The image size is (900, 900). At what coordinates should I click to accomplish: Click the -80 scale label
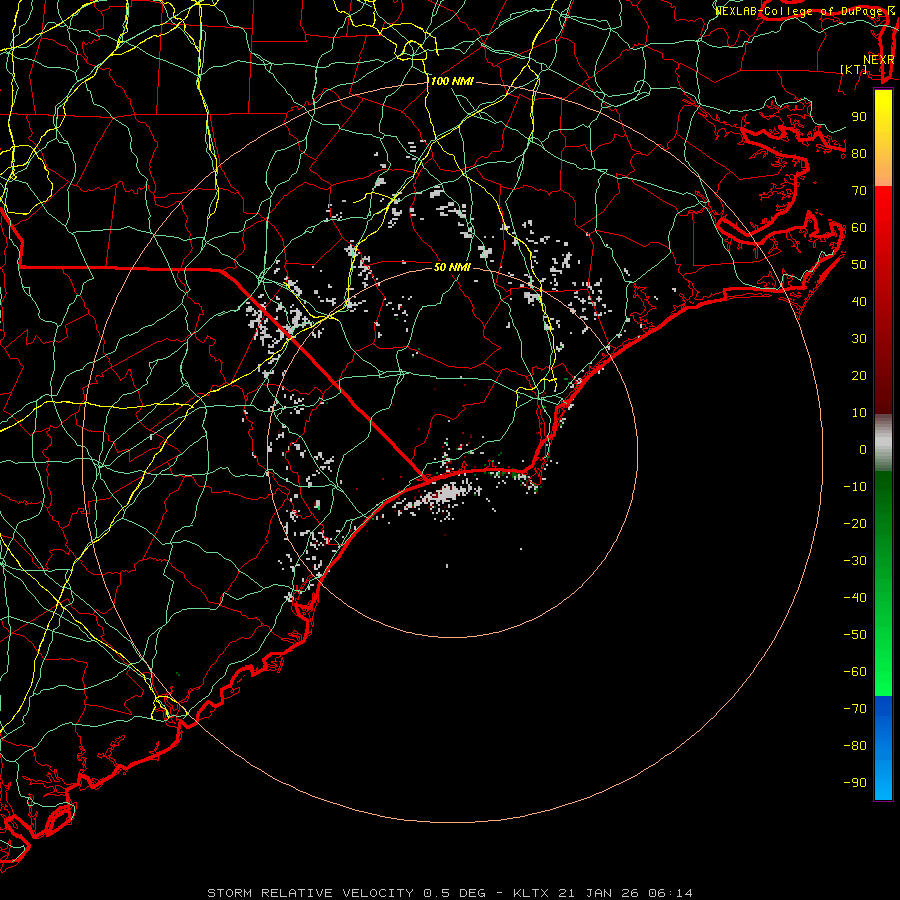point(855,746)
